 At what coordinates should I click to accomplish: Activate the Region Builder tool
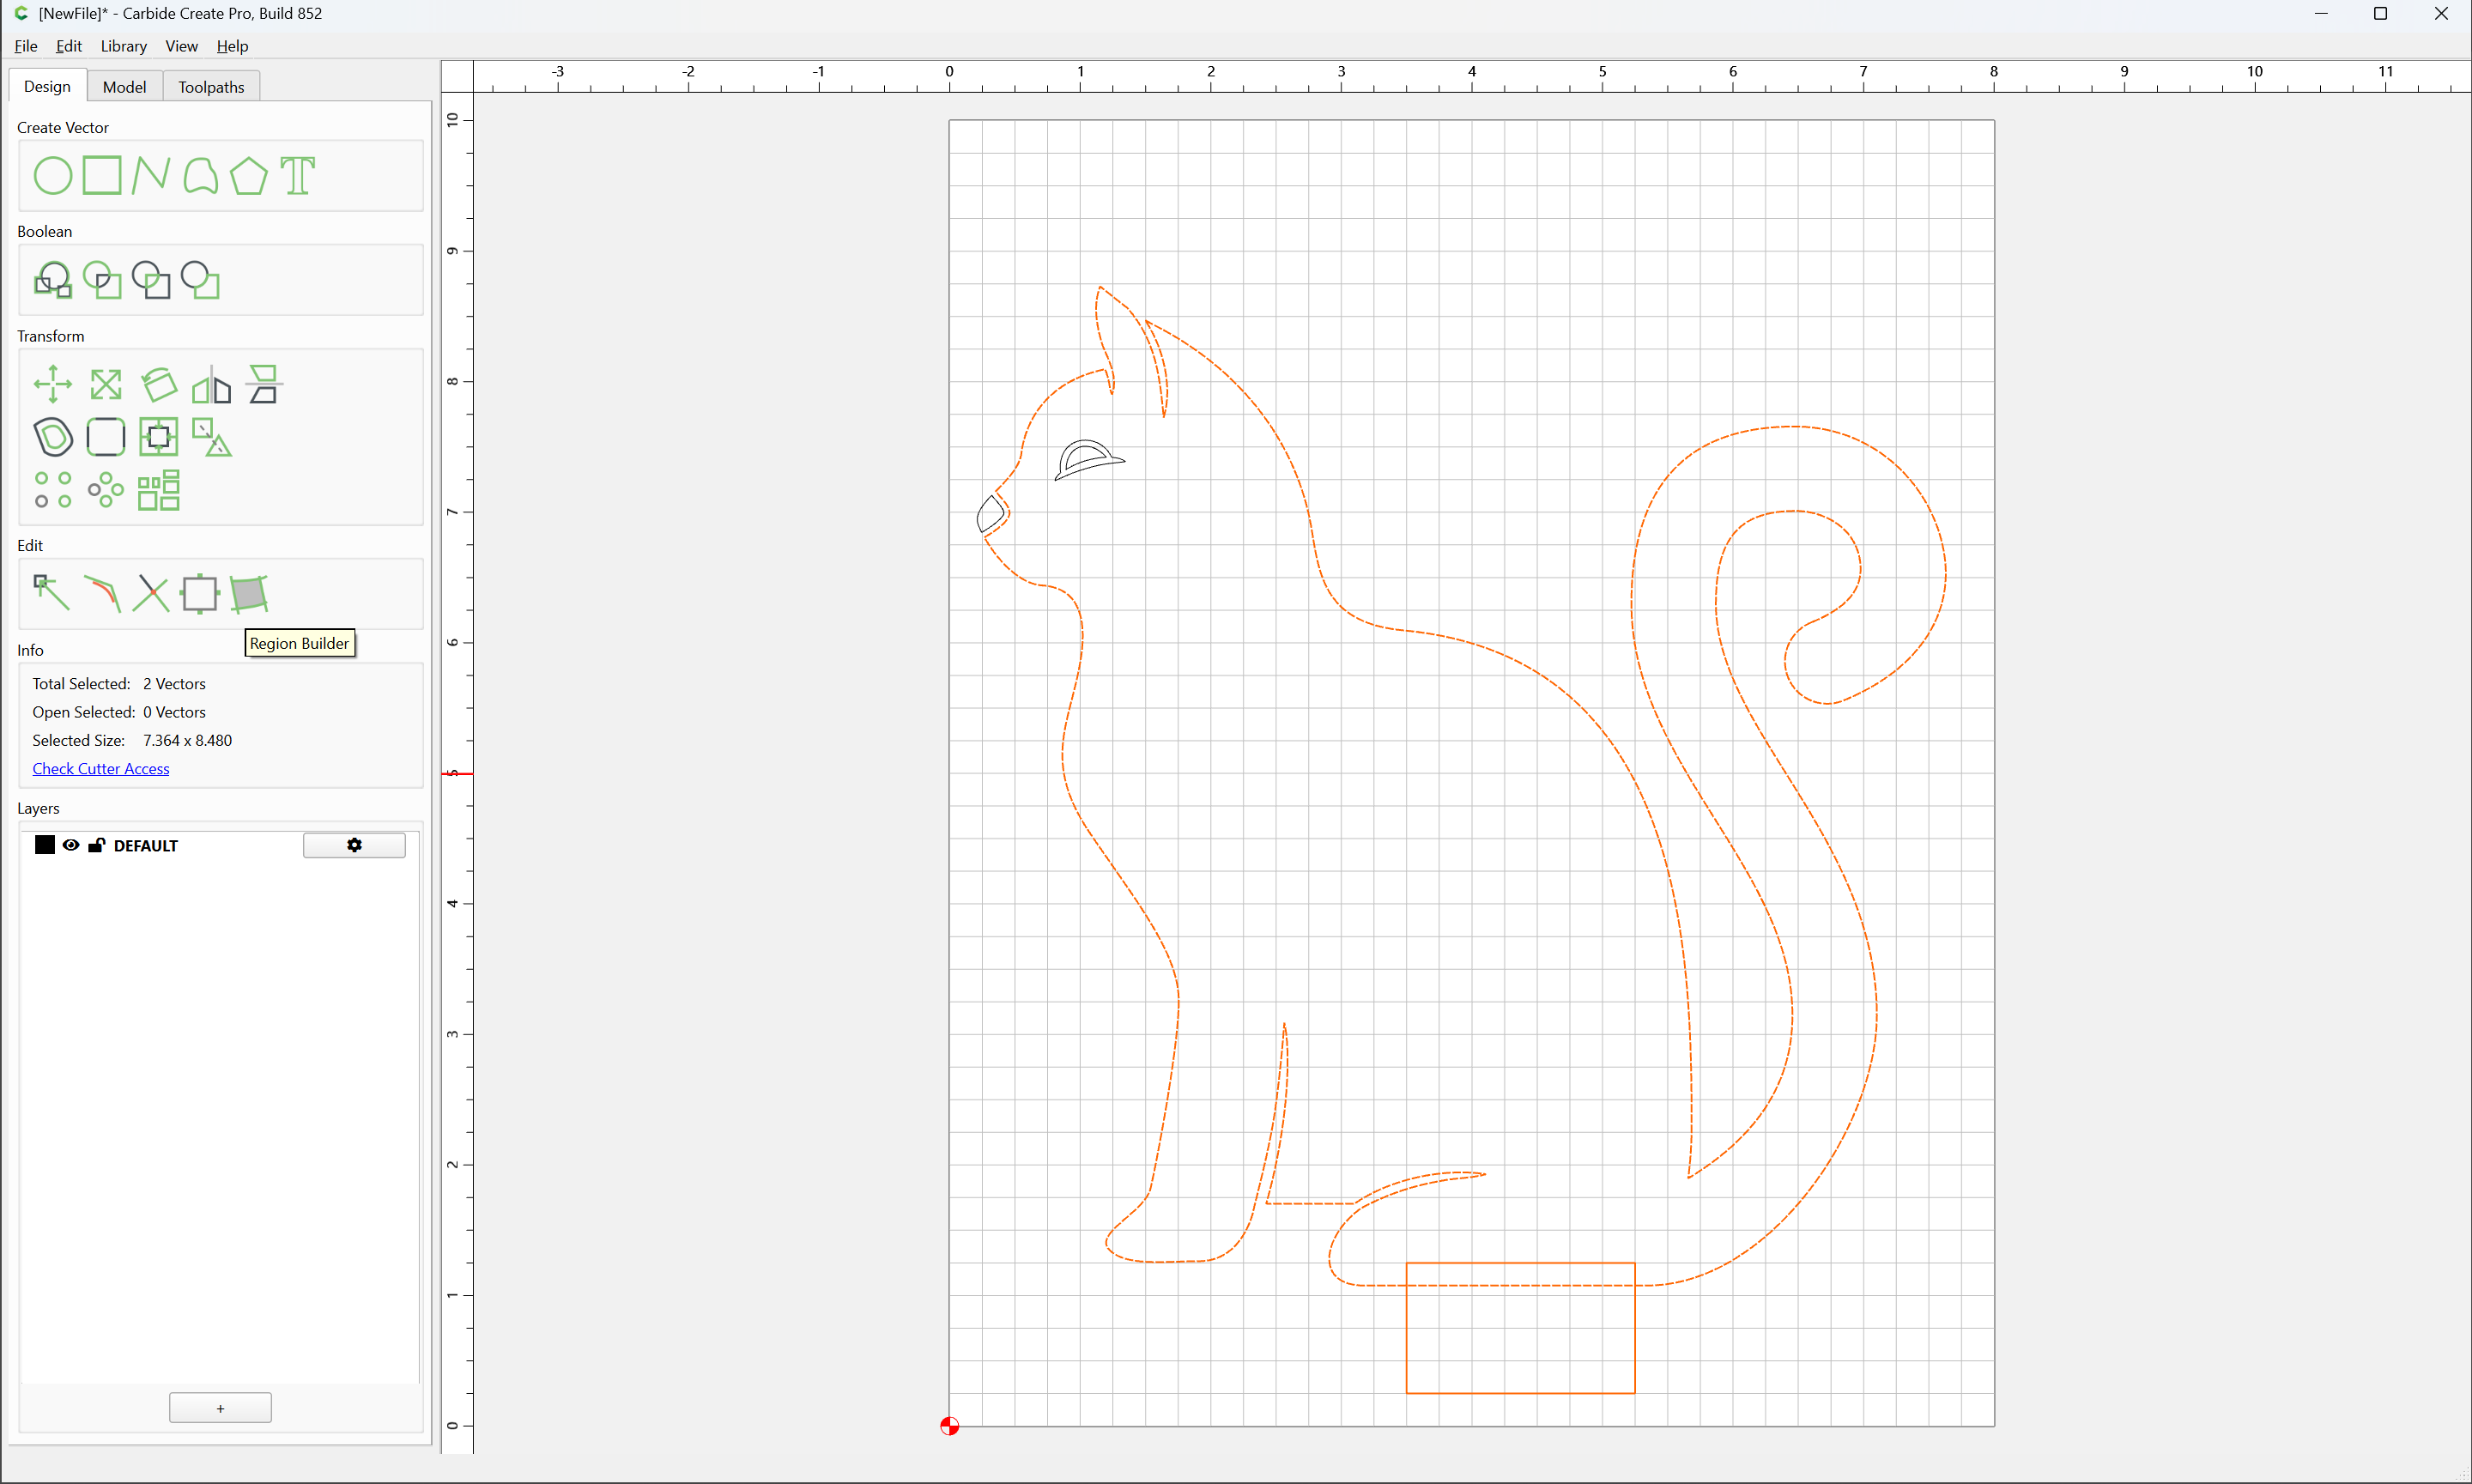[249, 593]
